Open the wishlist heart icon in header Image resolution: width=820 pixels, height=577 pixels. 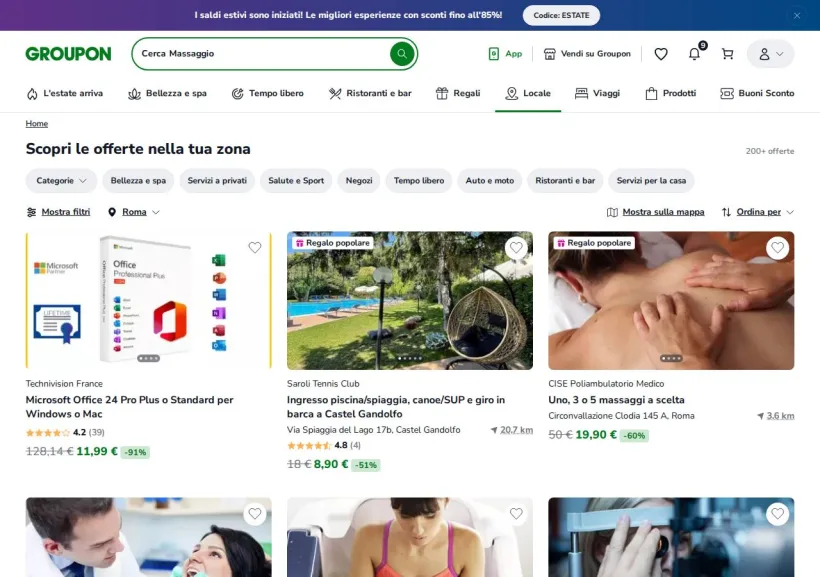click(661, 53)
